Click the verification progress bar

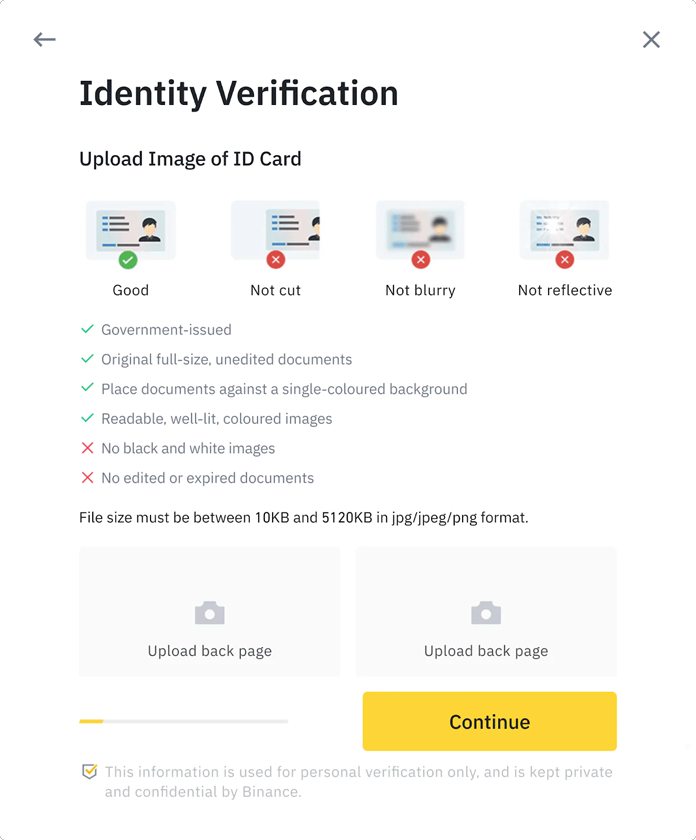click(183, 721)
